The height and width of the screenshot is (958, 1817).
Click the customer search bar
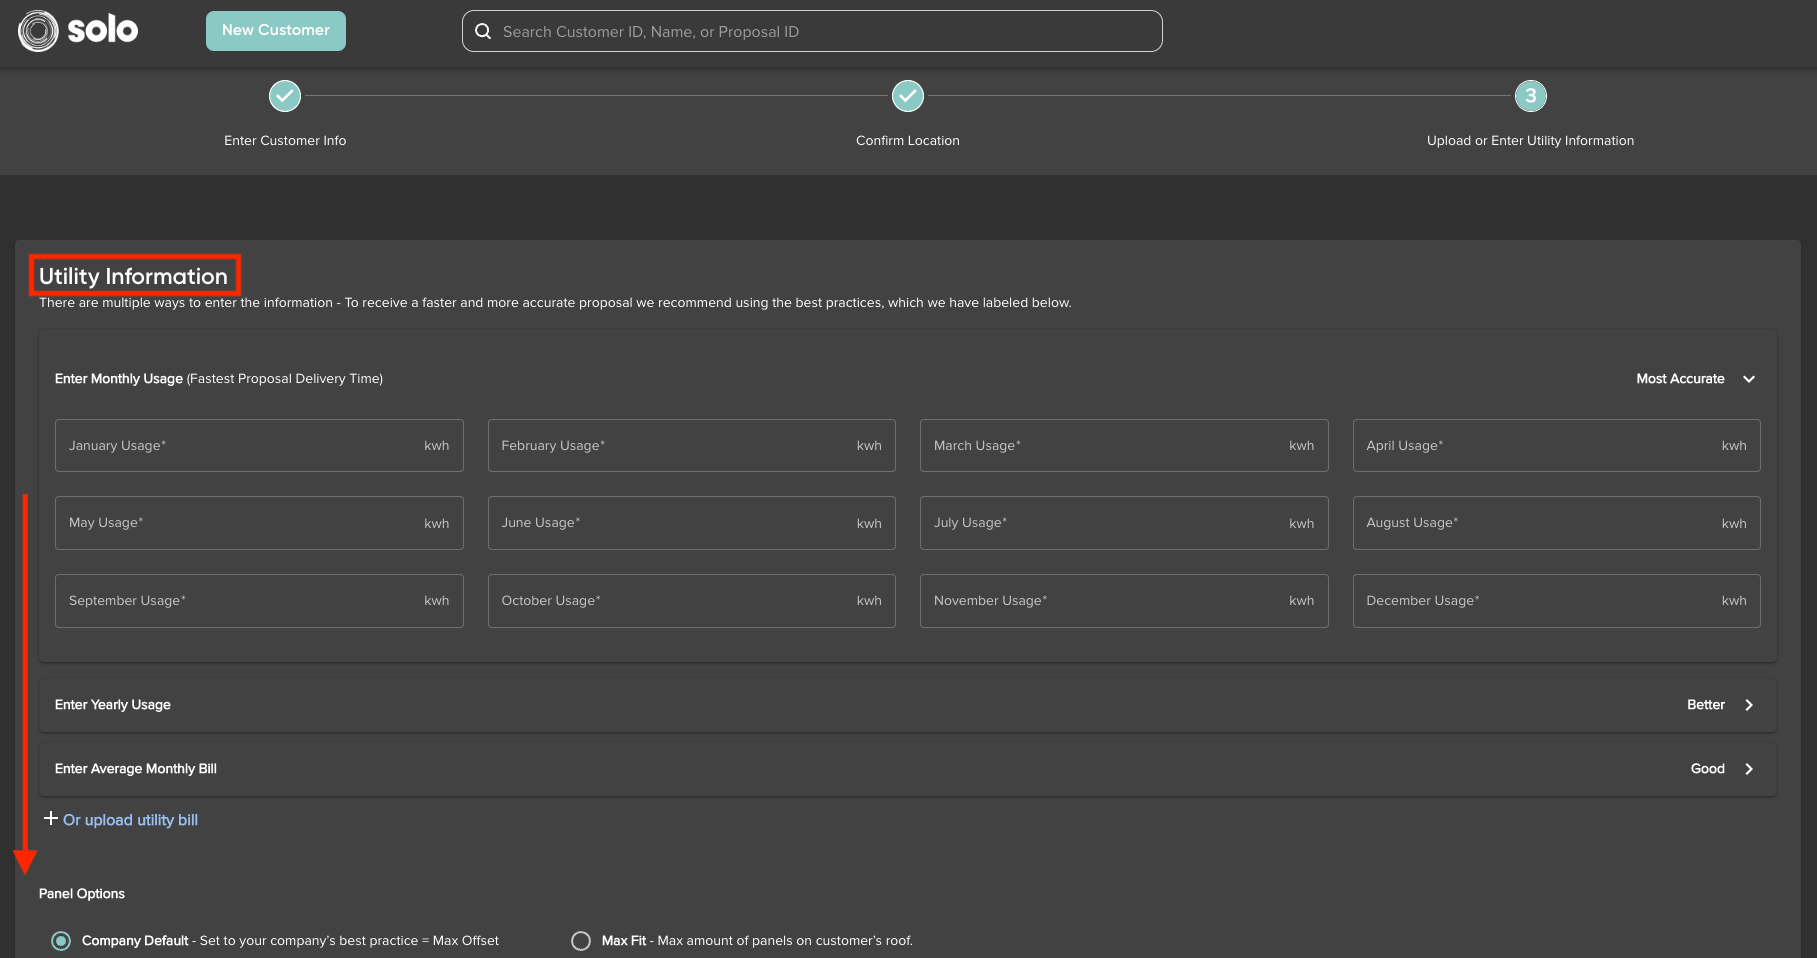(811, 31)
